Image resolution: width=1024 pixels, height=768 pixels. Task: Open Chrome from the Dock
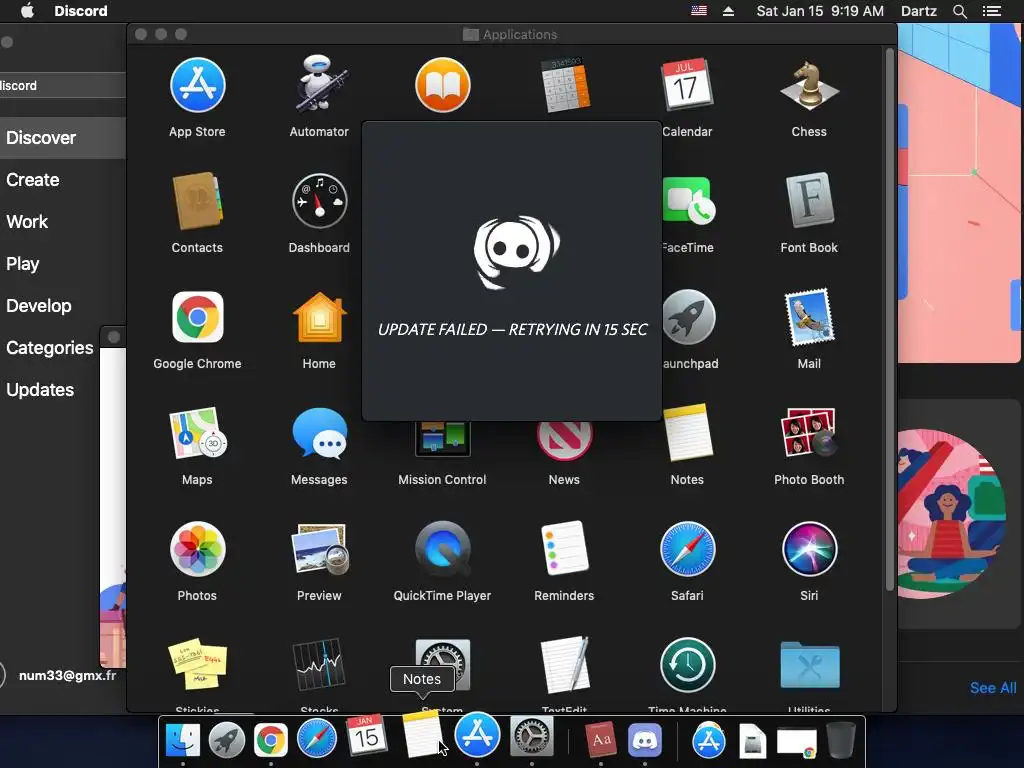pos(271,739)
